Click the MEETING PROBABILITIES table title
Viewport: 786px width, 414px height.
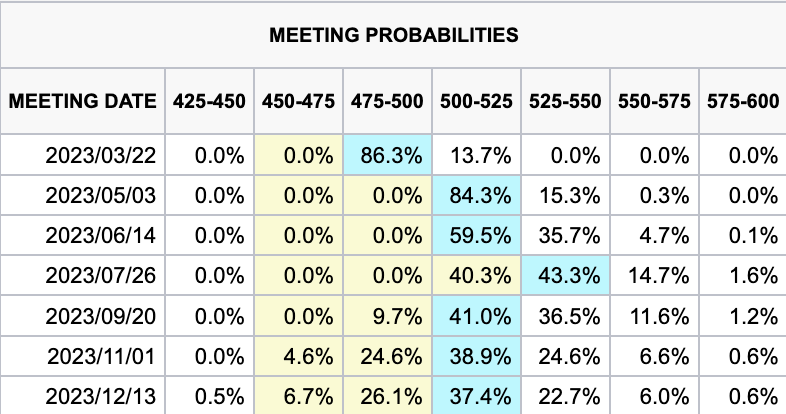click(393, 35)
